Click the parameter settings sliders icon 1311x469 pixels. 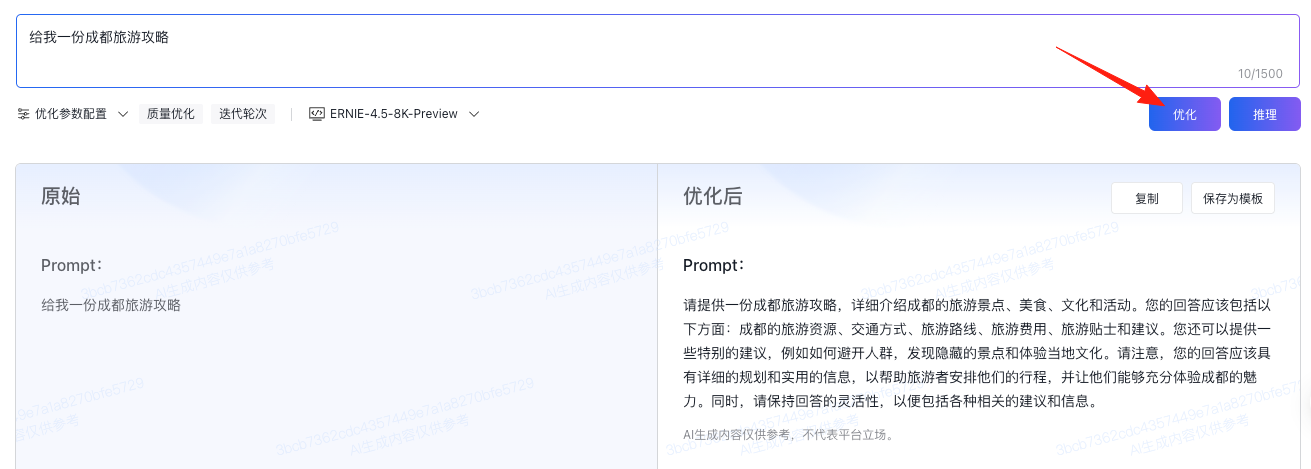click(23, 114)
